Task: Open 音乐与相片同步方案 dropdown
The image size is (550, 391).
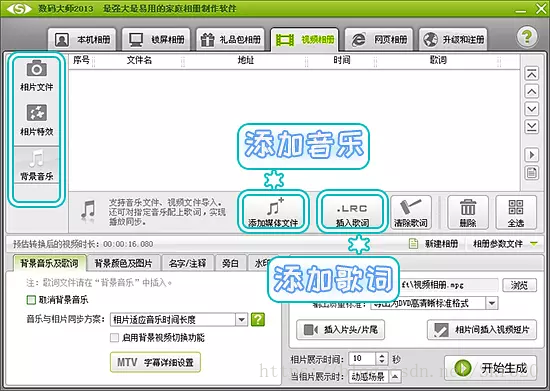Action: click(179, 319)
